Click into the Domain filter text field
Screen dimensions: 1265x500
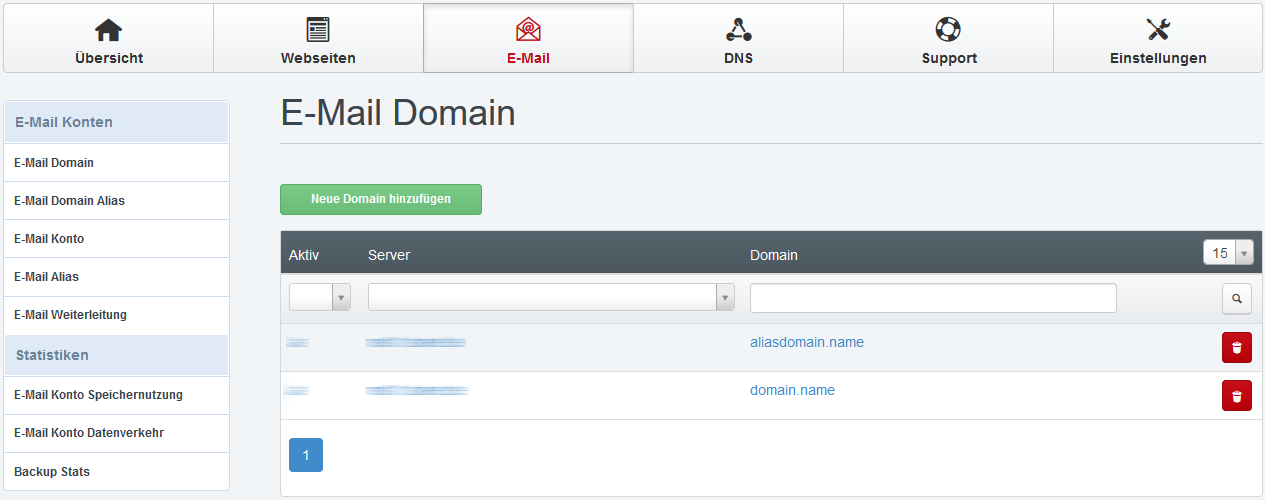click(x=932, y=298)
